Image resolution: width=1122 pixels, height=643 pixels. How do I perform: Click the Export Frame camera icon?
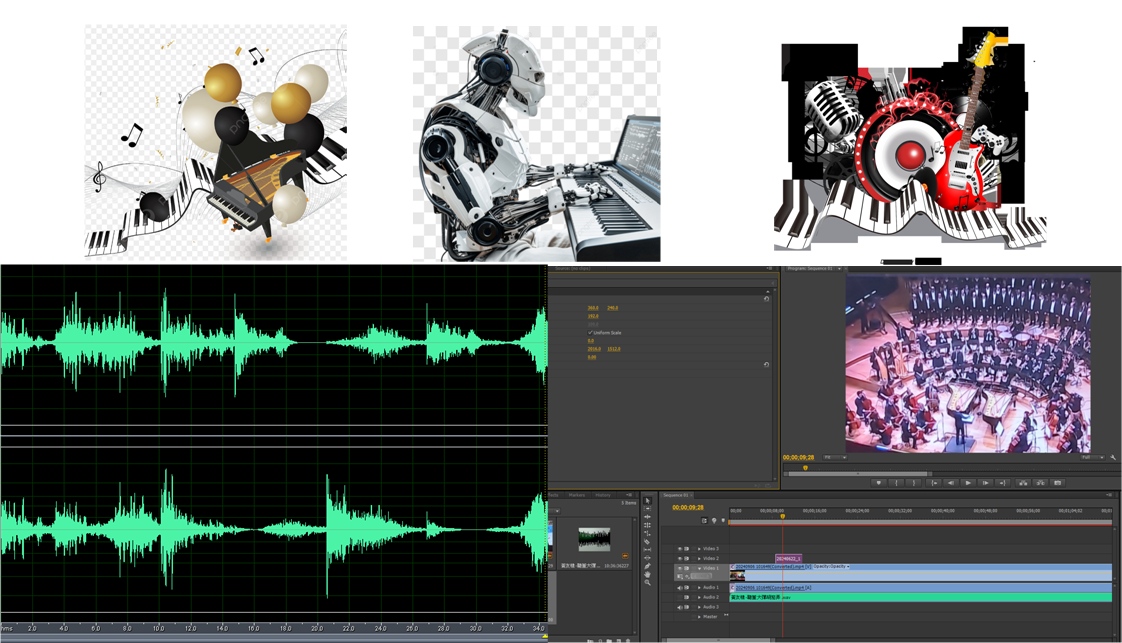[x=1058, y=483]
